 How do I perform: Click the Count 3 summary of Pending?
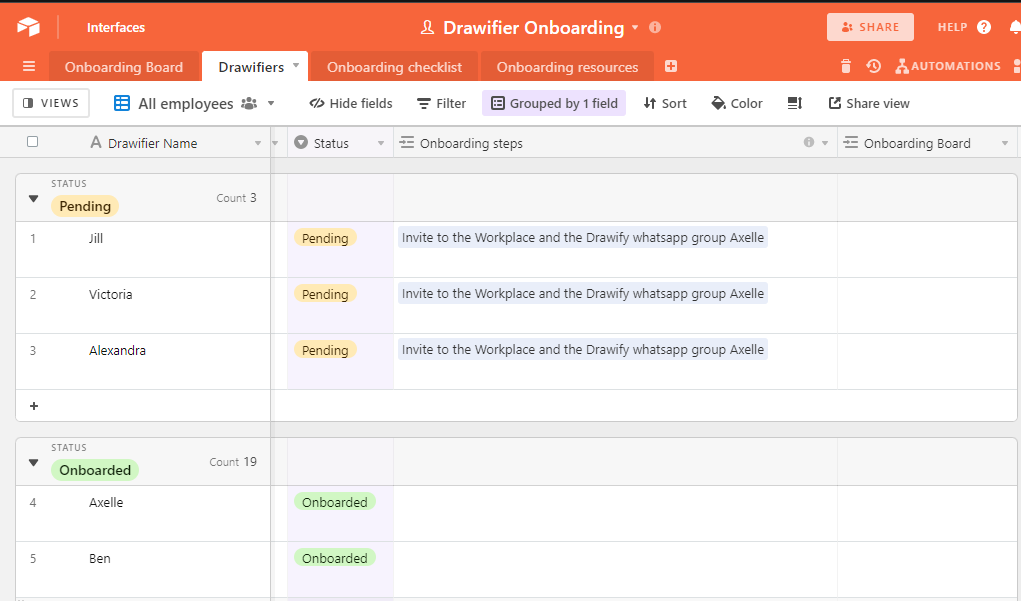point(236,198)
